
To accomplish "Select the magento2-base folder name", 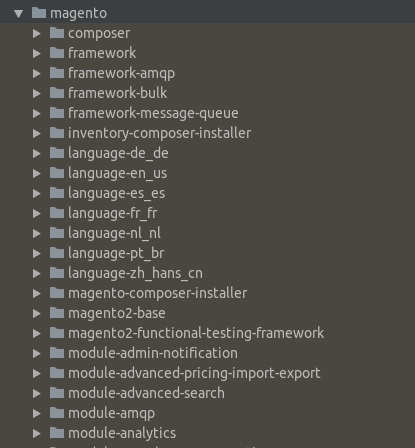I will tap(117, 314).
